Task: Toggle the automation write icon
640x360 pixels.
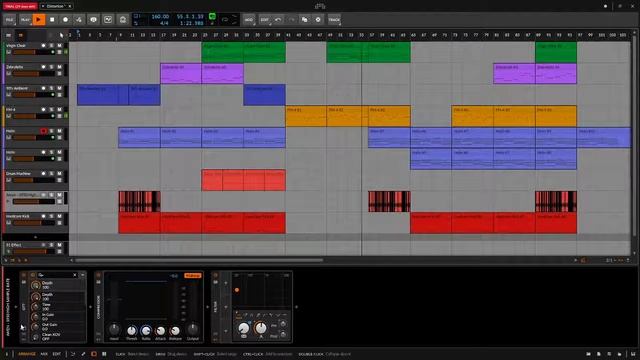Action: (x=78, y=19)
